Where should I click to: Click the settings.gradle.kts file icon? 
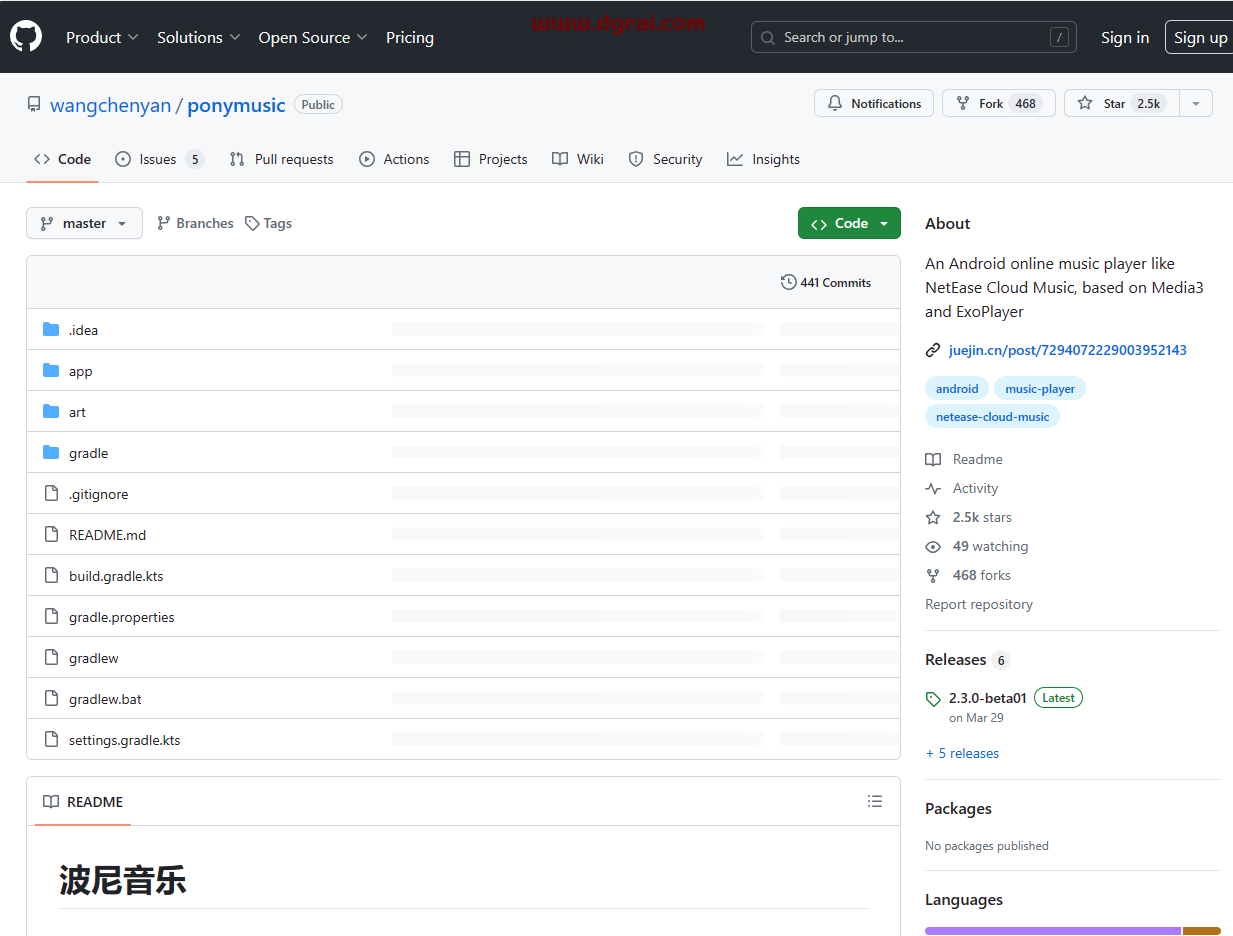click(x=51, y=739)
